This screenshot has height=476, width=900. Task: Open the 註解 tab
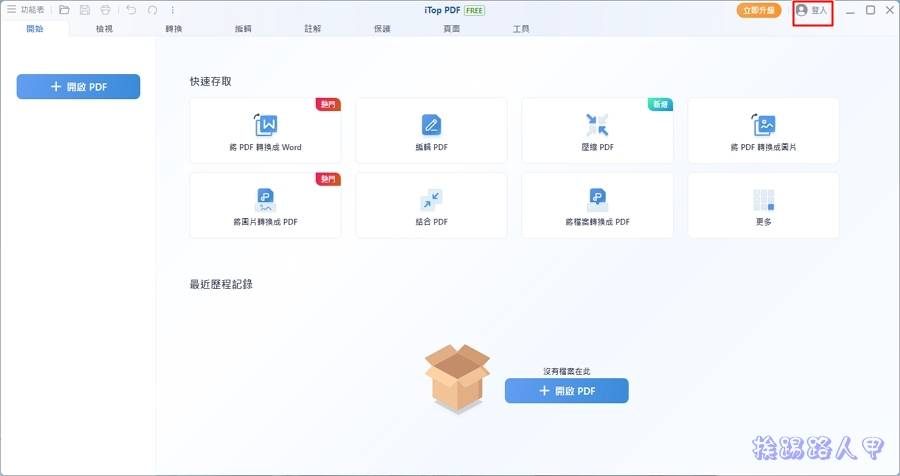[313, 29]
